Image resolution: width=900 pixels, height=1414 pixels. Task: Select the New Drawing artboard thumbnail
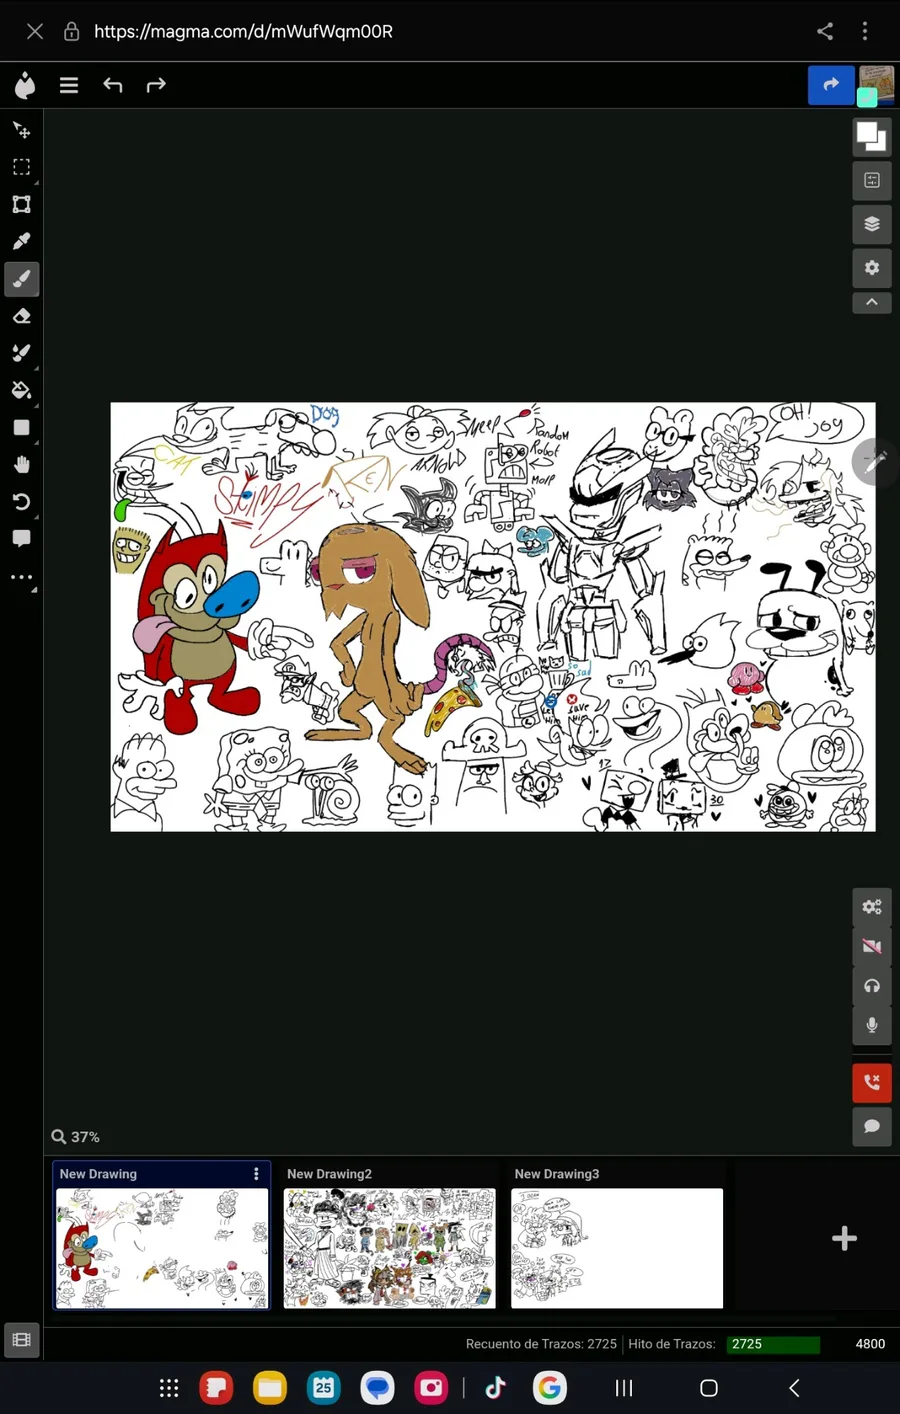[x=162, y=1248]
